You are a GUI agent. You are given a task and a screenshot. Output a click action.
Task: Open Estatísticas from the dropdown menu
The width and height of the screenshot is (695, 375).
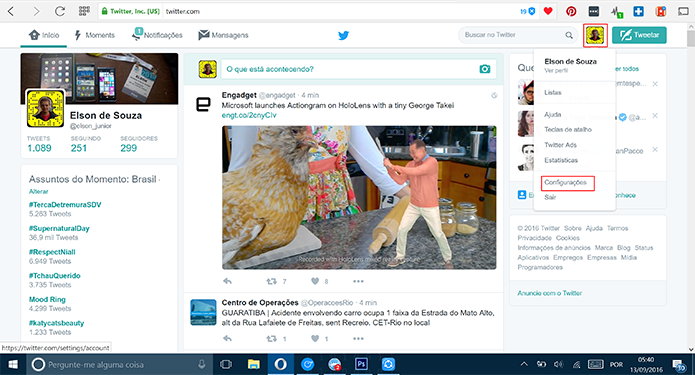(x=561, y=160)
